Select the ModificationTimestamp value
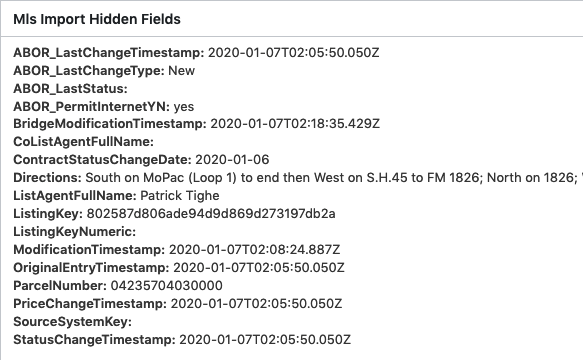This screenshot has height=360, width=583. pos(254,250)
